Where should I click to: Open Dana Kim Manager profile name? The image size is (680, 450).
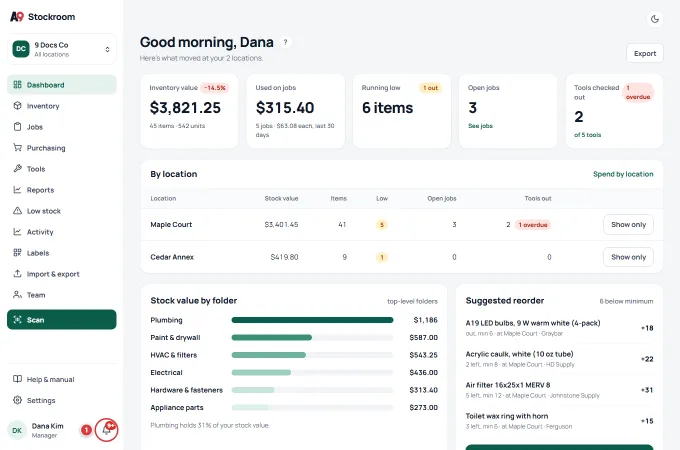pos(47,430)
